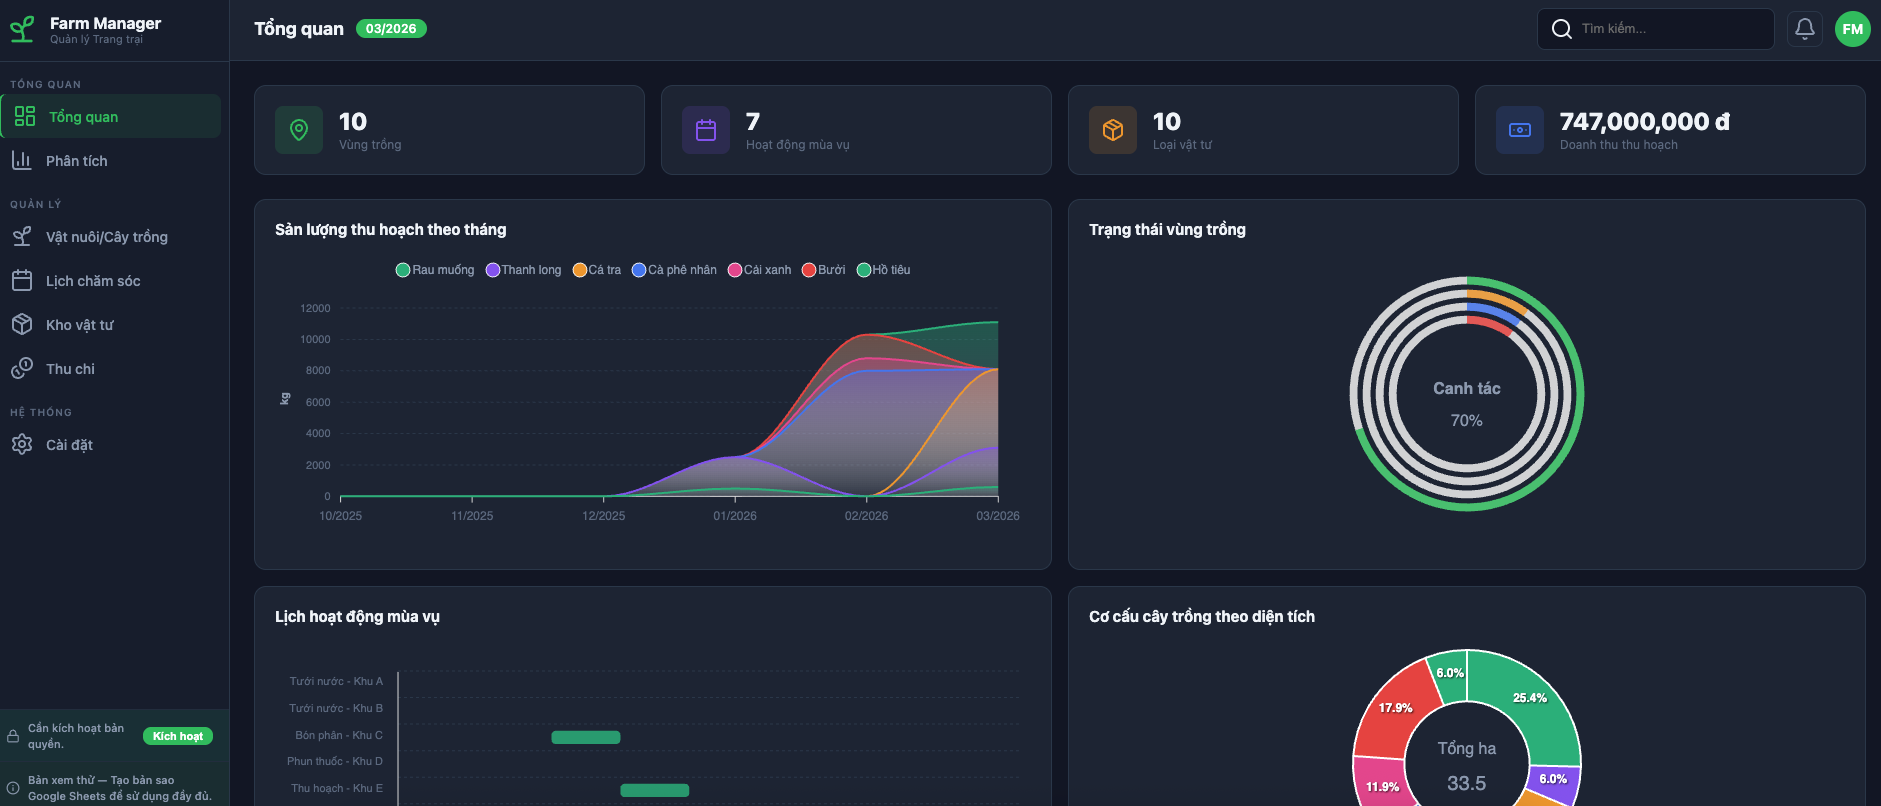Open the Phân tích menu item
Viewport: 1881px width, 806px height.
coord(76,161)
